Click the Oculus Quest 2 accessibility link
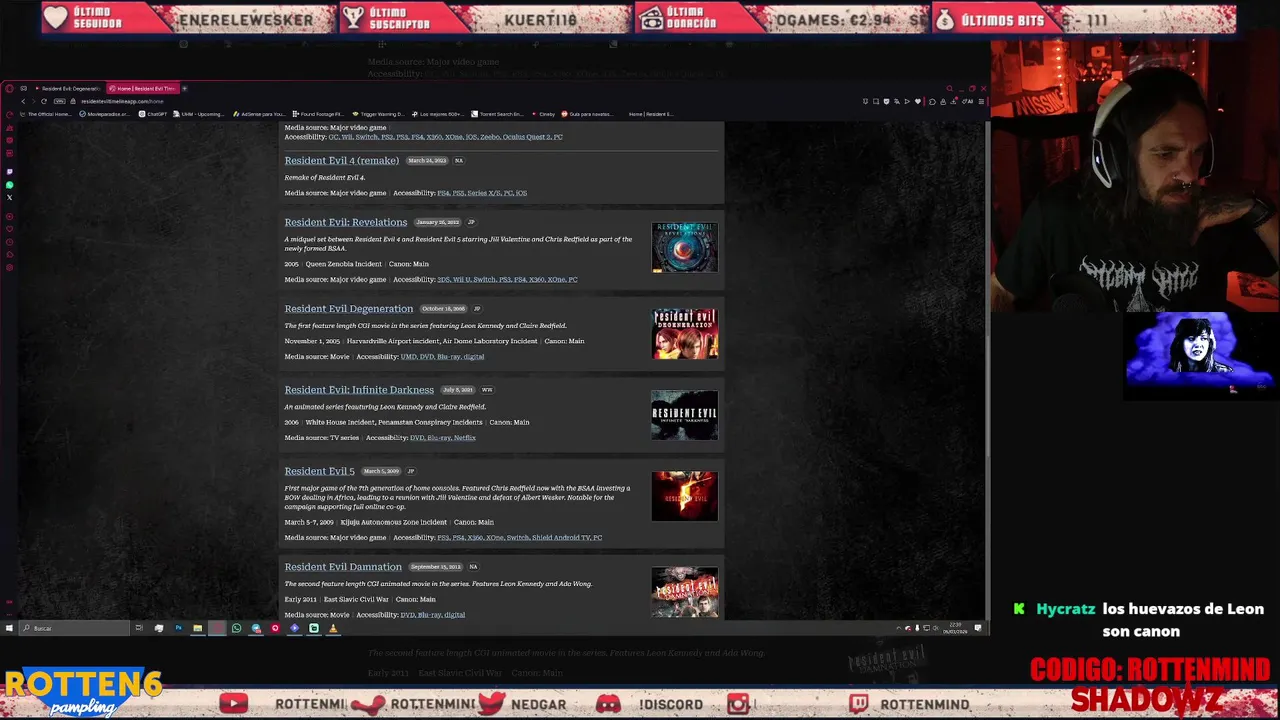The width and height of the screenshot is (1280, 720). click(x=526, y=137)
